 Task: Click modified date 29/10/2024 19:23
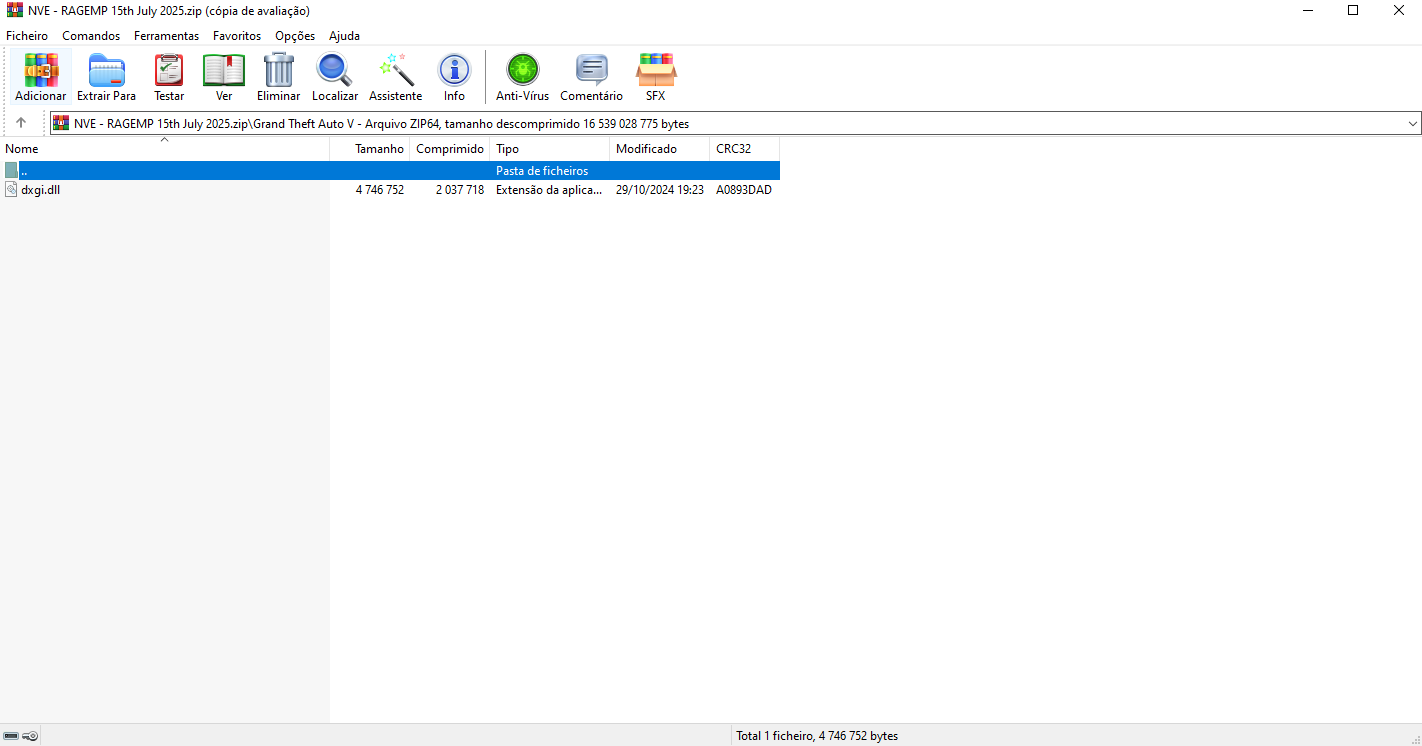point(660,189)
